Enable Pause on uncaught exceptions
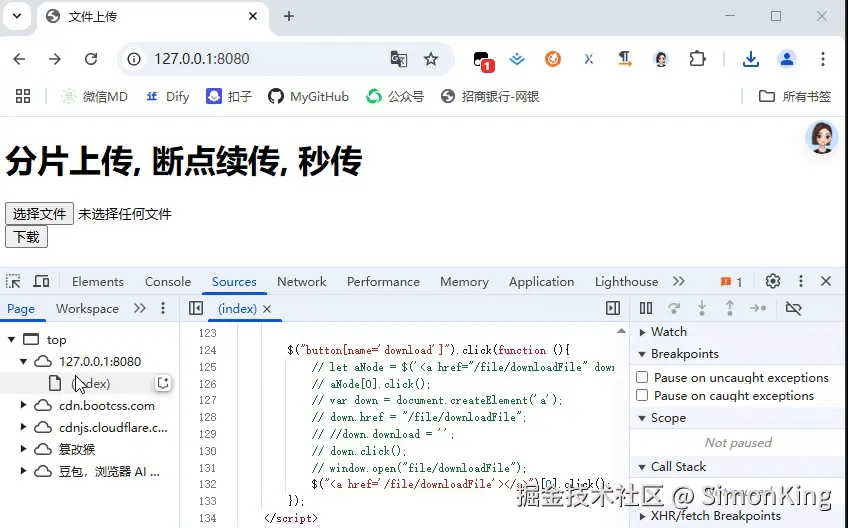Screen dimensions: 848x528 pyautogui.click(x=642, y=377)
